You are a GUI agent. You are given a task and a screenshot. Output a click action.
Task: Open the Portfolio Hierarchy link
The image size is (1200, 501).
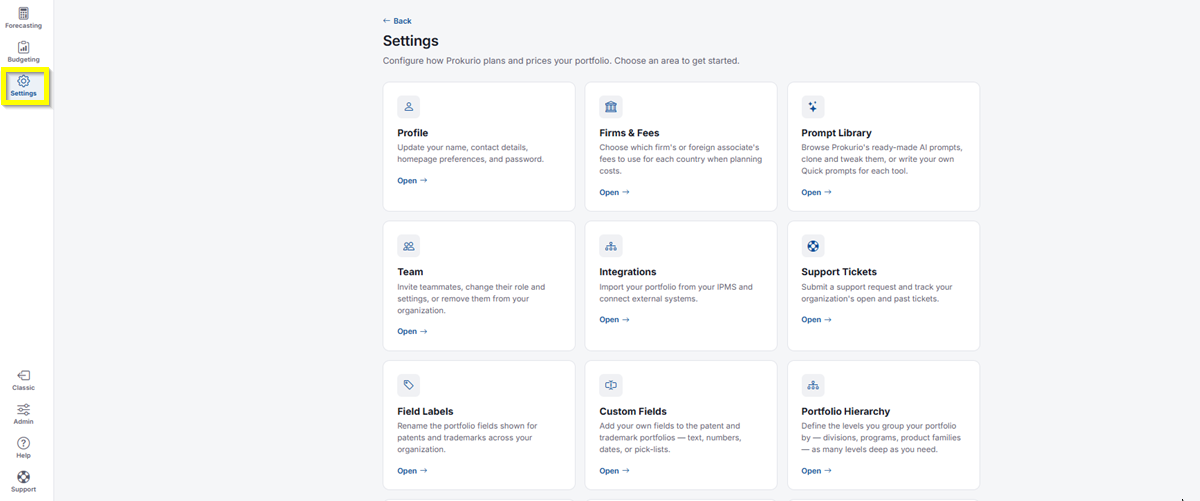pos(817,471)
